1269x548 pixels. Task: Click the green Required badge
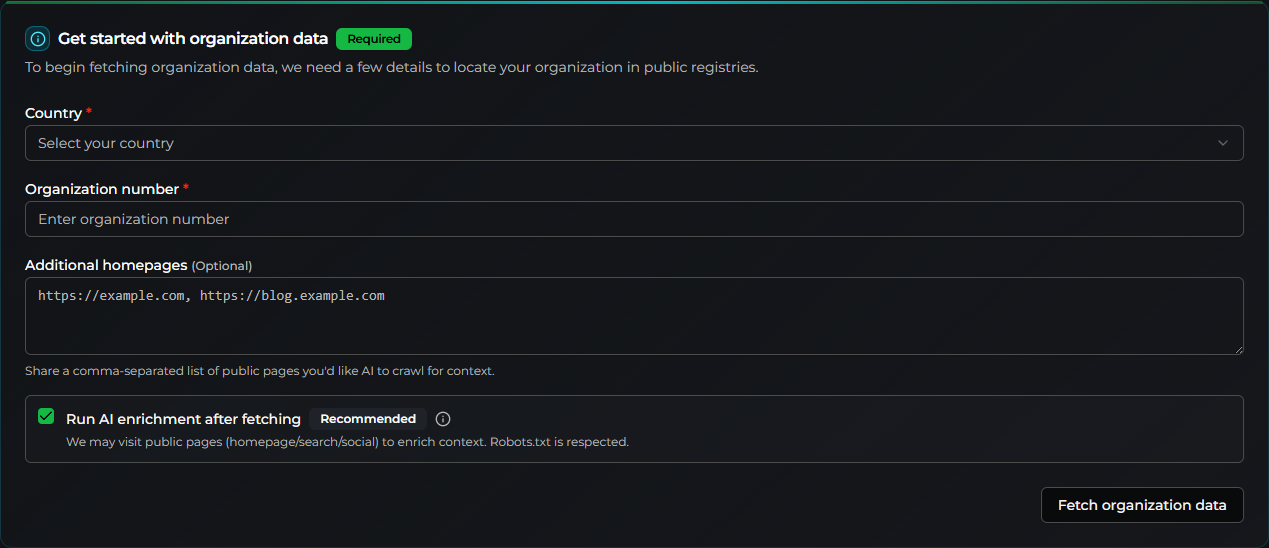(x=374, y=39)
